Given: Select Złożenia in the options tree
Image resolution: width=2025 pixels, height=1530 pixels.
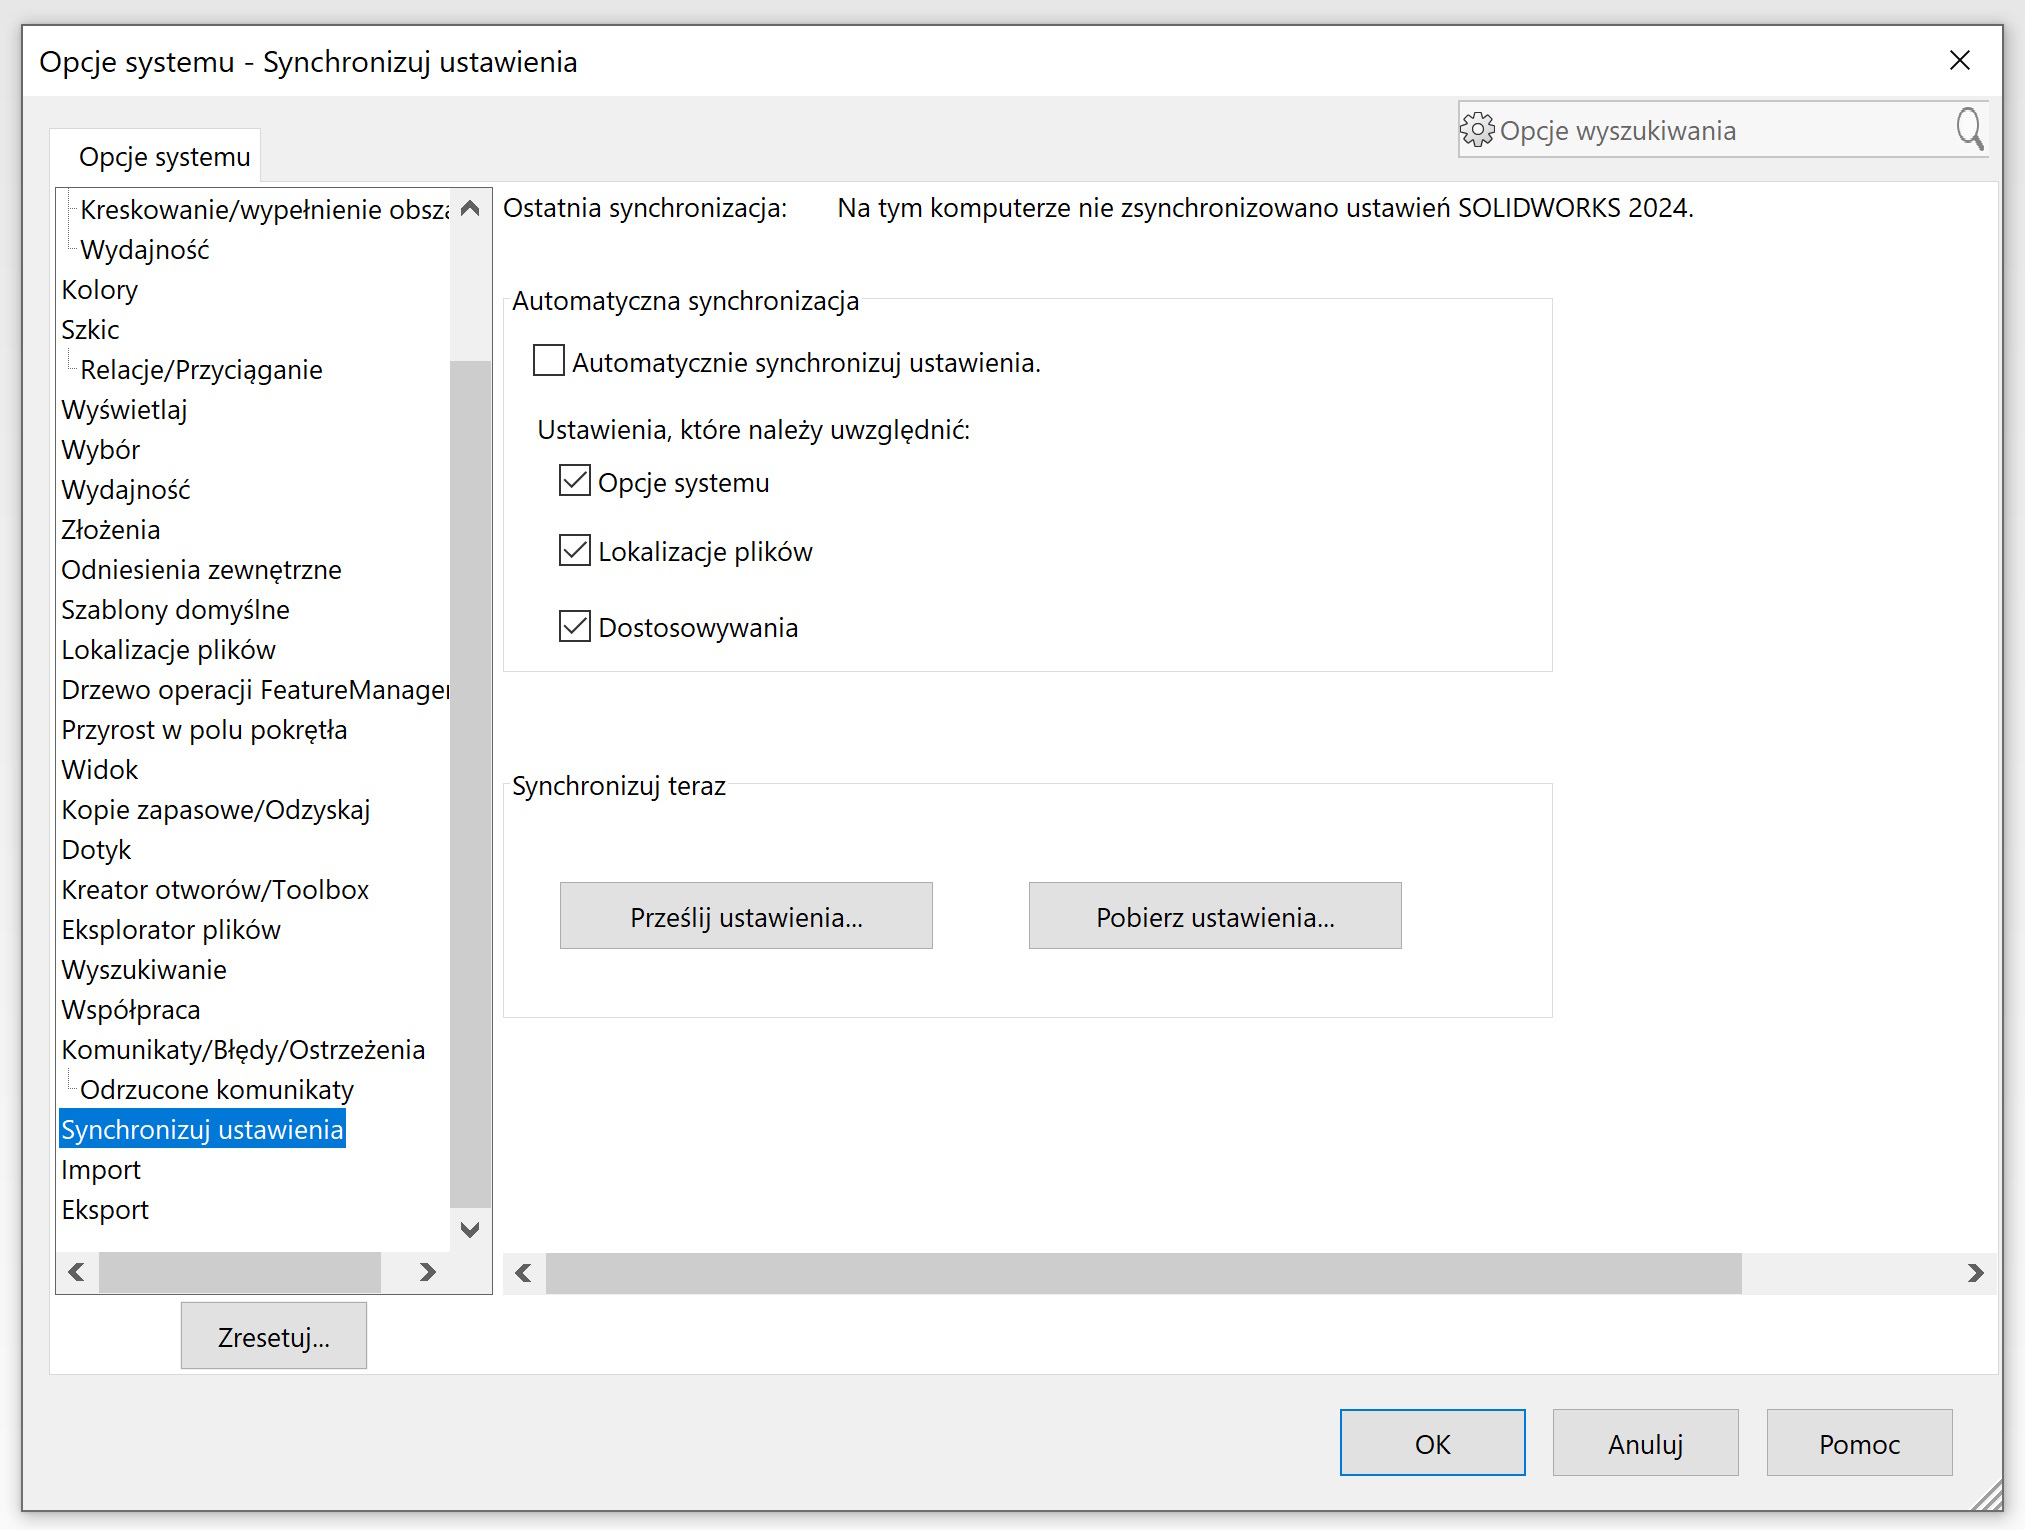Looking at the screenshot, I should click(110, 529).
